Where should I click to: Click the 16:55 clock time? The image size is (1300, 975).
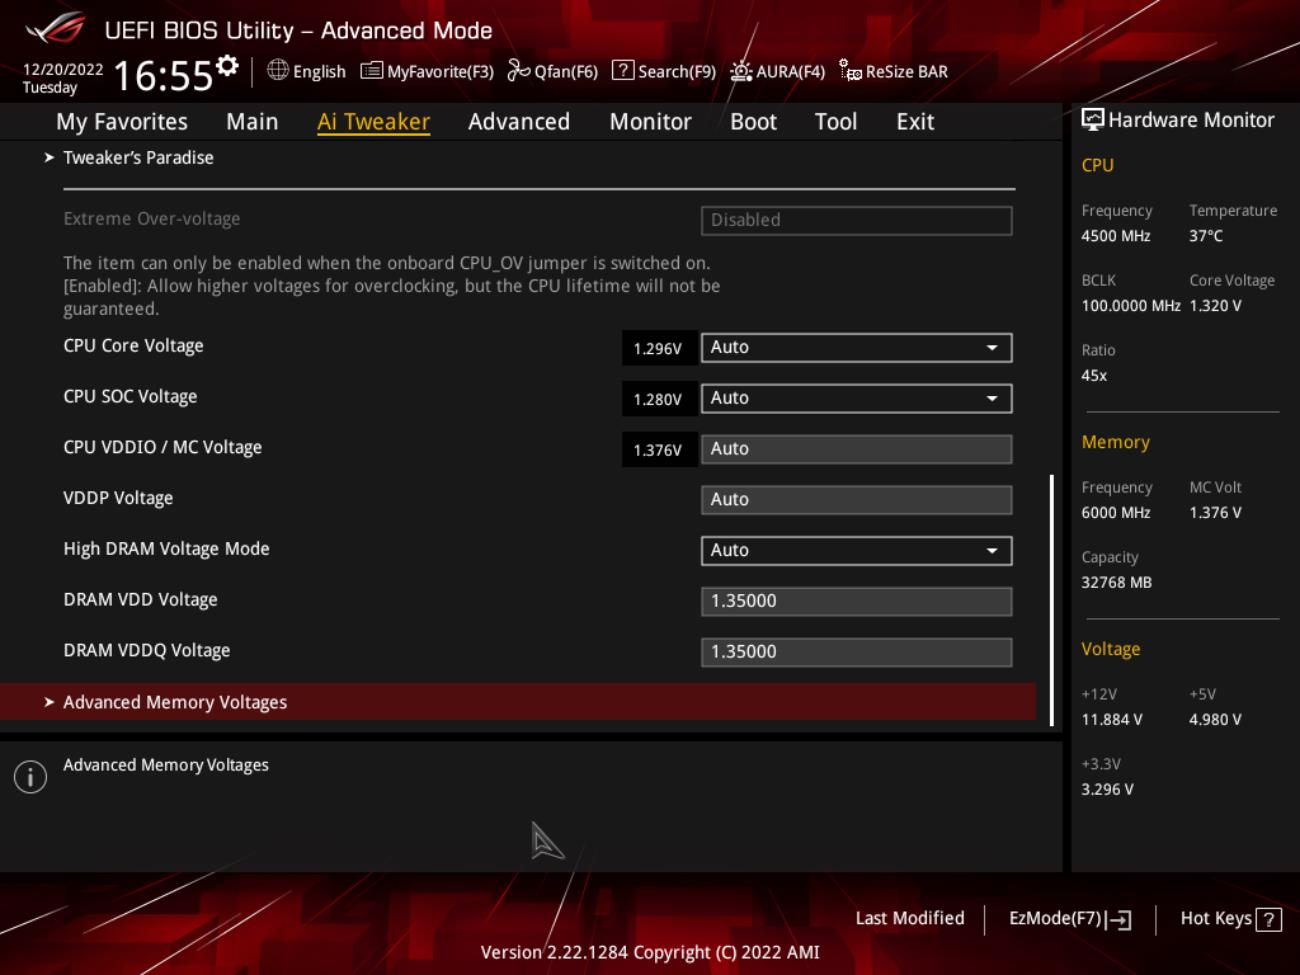point(163,76)
